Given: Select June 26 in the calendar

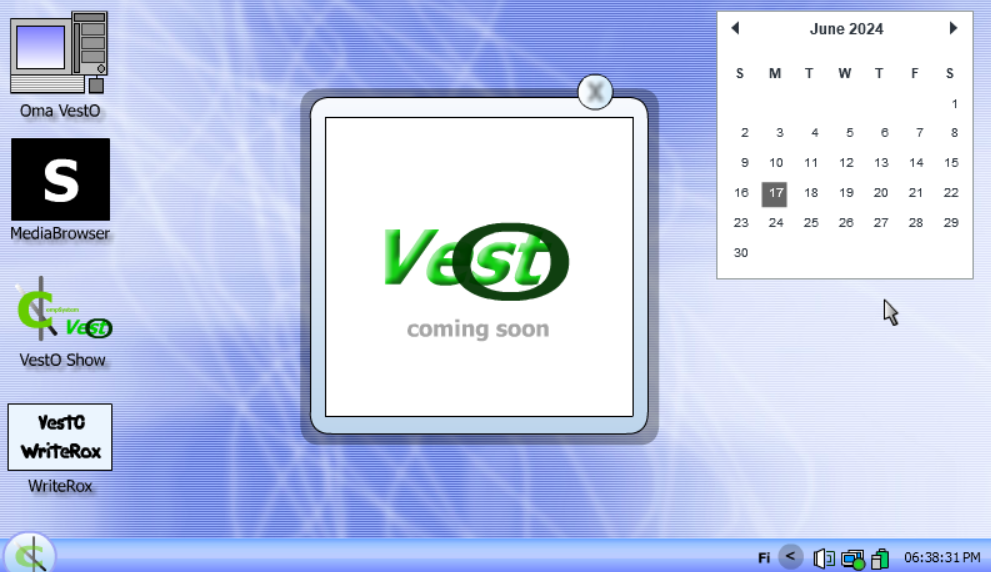Looking at the screenshot, I should point(846,222).
